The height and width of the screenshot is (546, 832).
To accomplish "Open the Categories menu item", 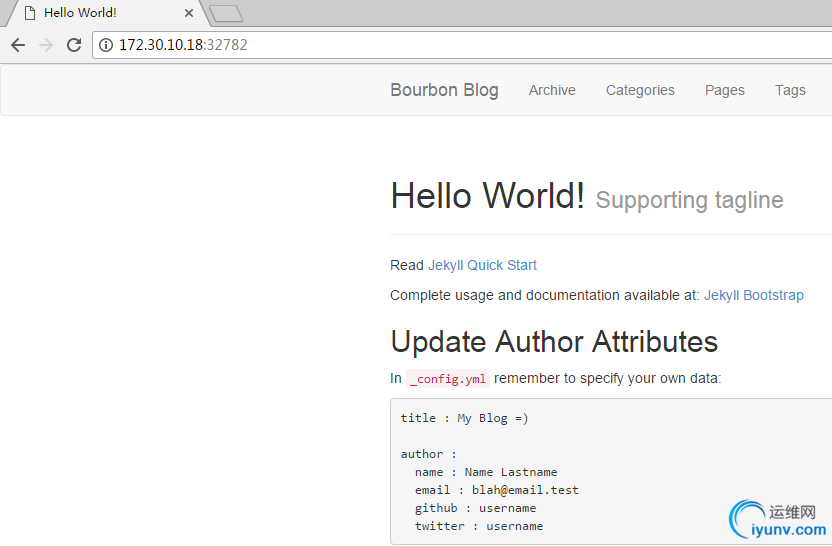I will point(640,90).
